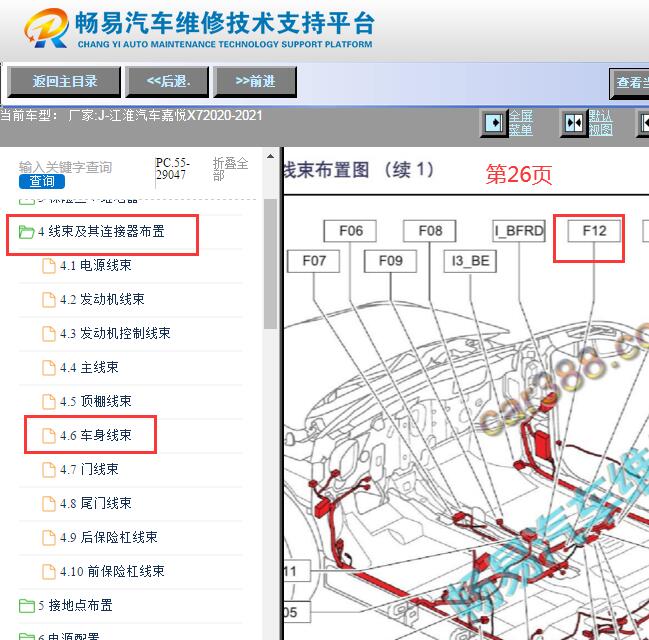Image resolution: width=649 pixels, height=640 pixels.
Task: Go forward with the >>前进 button
Action: (x=255, y=82)
